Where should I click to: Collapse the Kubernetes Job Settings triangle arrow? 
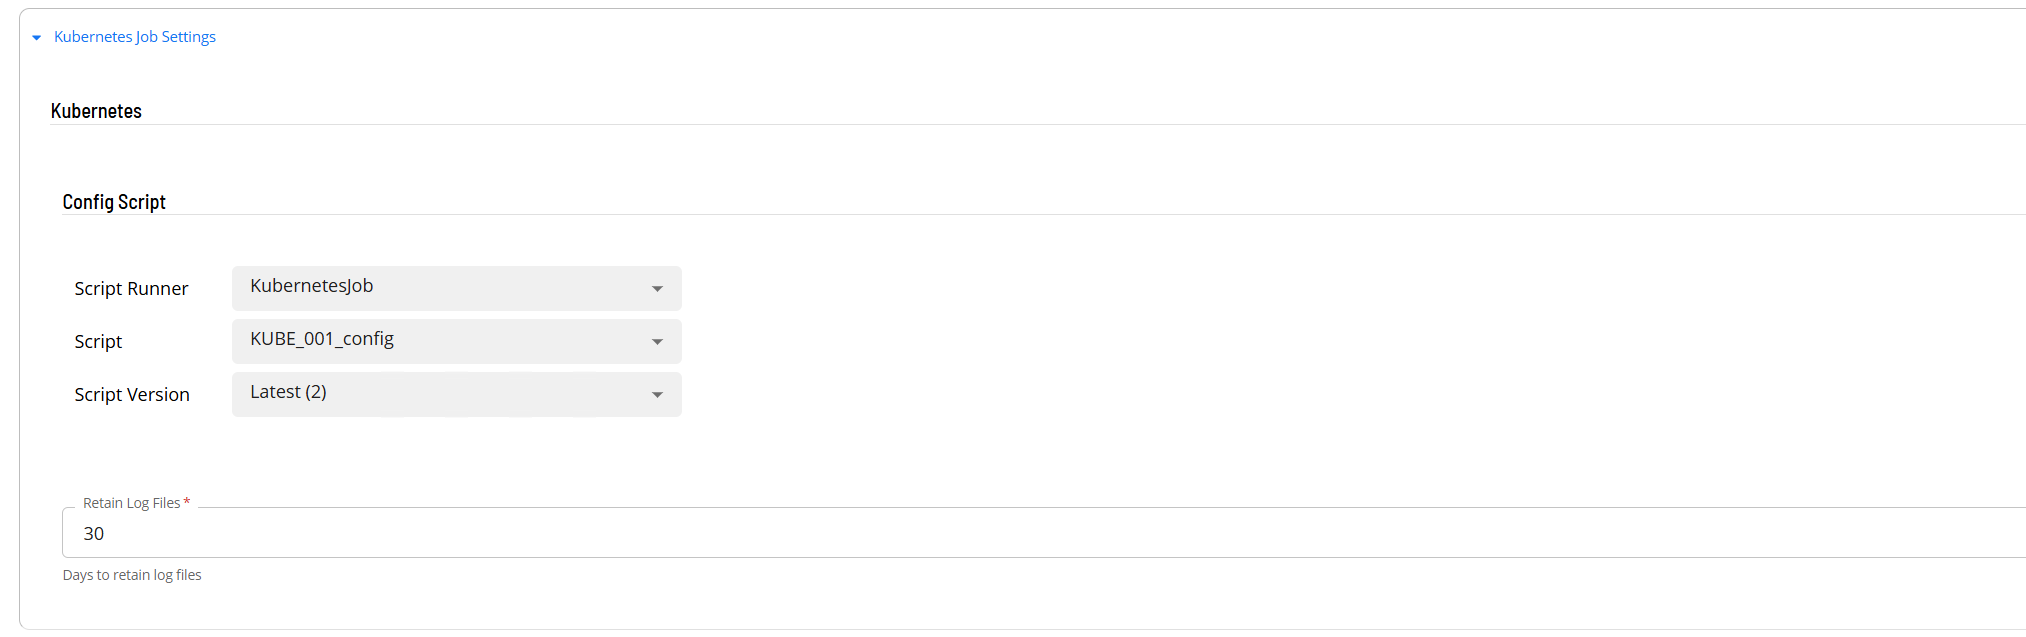pyautogui.click(x=37, y=38)
